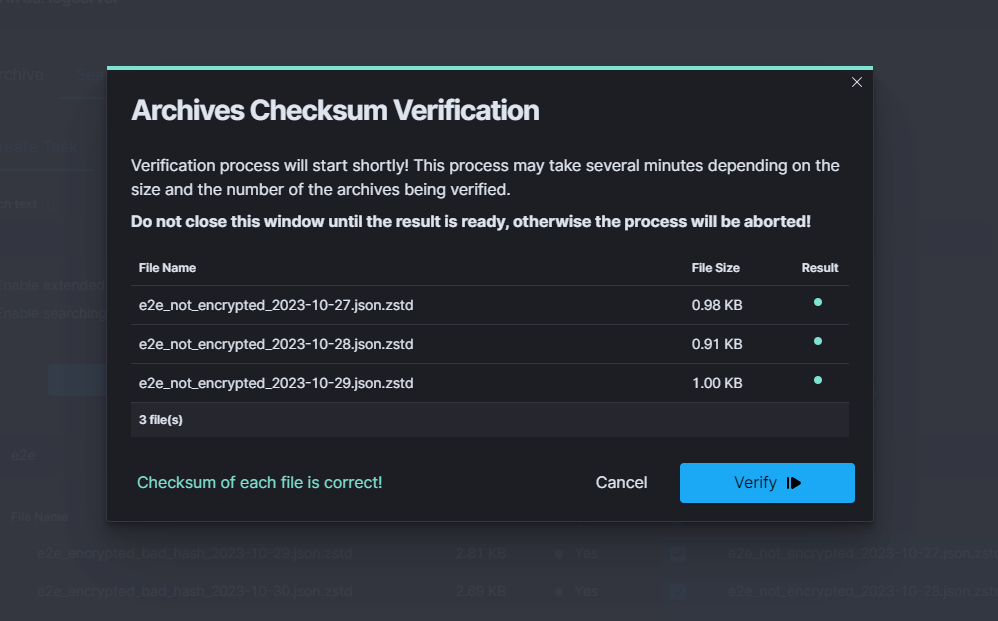This screenshot has height=621, width=998.
Task: Click the File Size column header
Action: pos(715,268)
